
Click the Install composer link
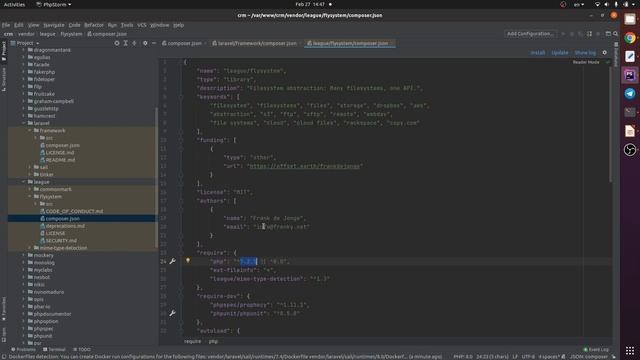point(538,53)
